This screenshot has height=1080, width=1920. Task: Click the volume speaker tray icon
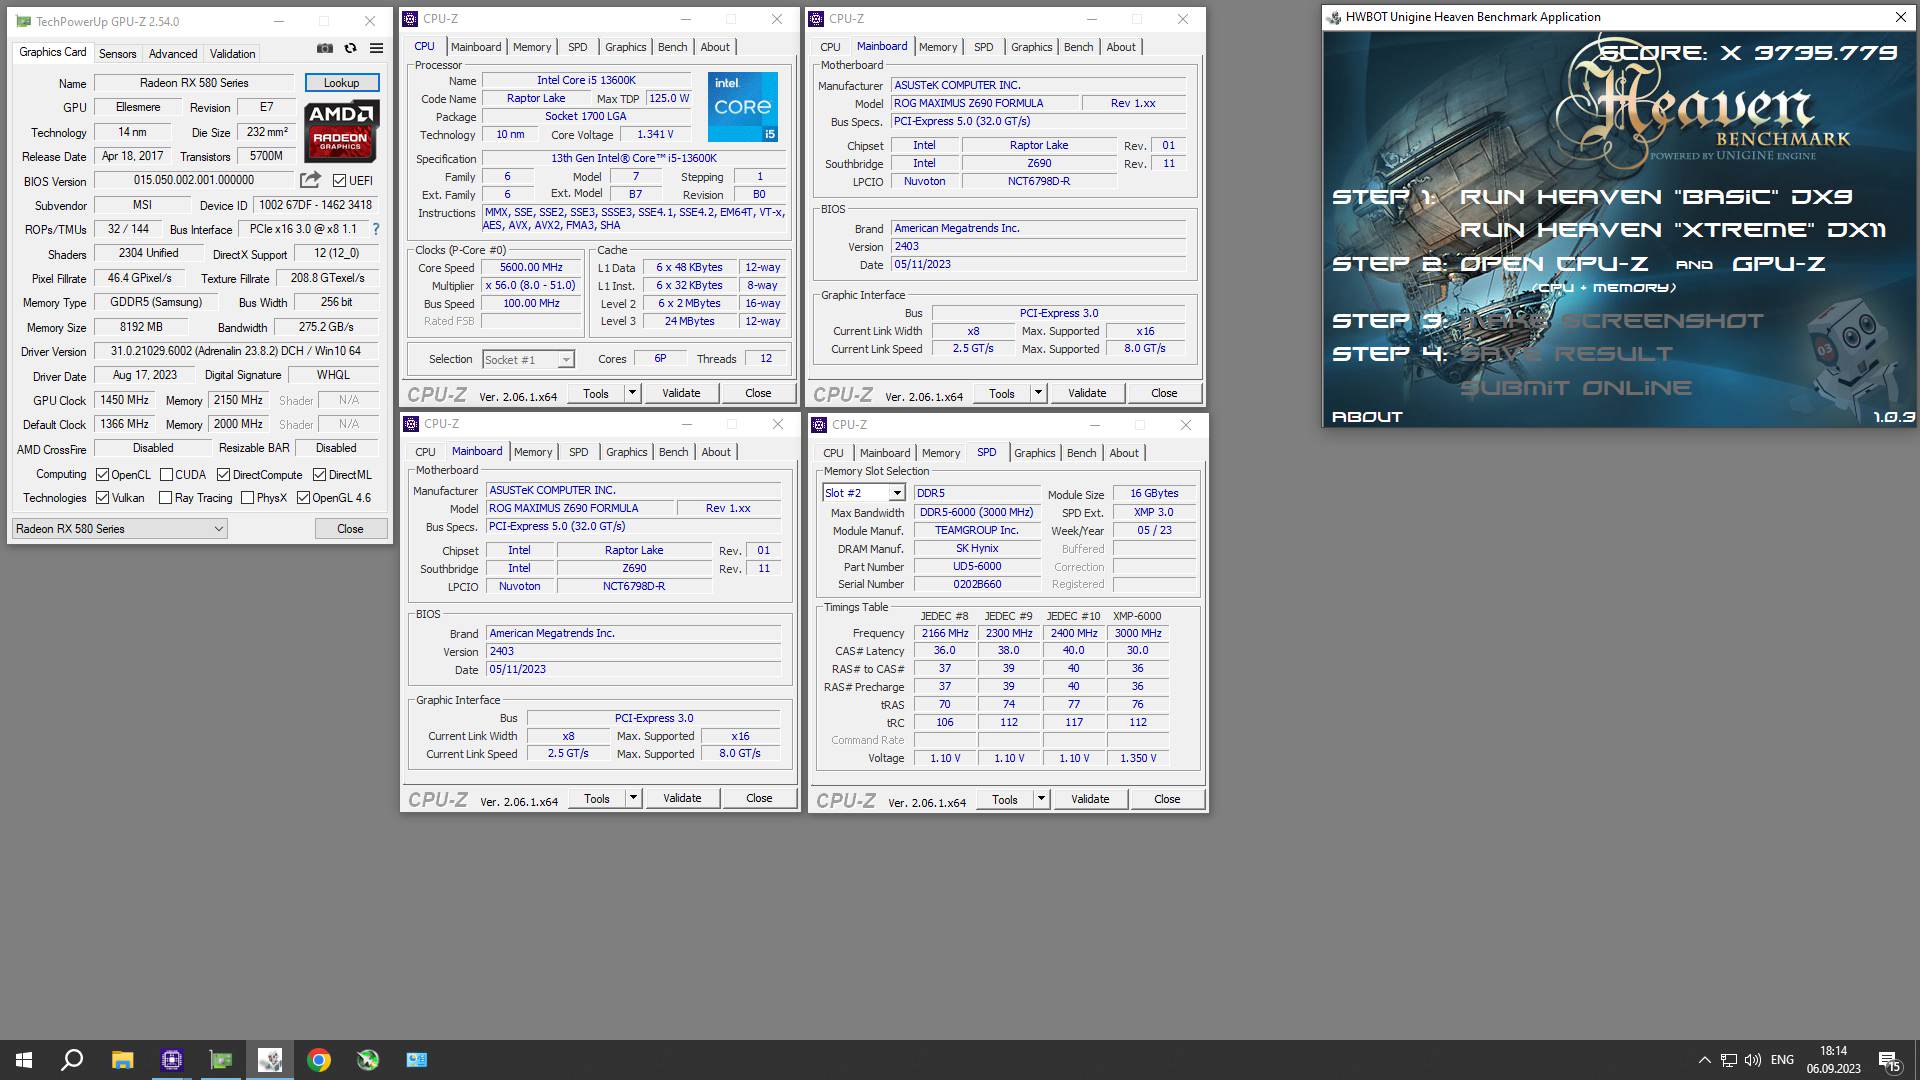click(x=1753, y=1060)
